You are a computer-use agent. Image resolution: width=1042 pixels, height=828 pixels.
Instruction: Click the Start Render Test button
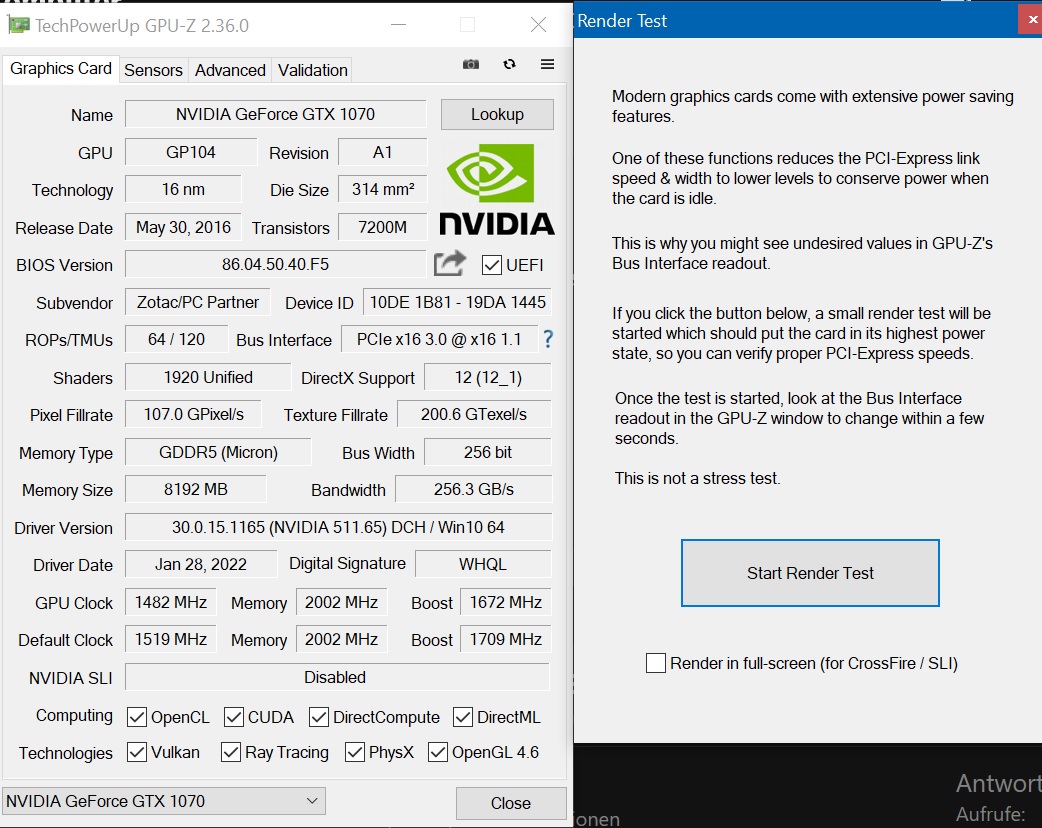(810, 573)
